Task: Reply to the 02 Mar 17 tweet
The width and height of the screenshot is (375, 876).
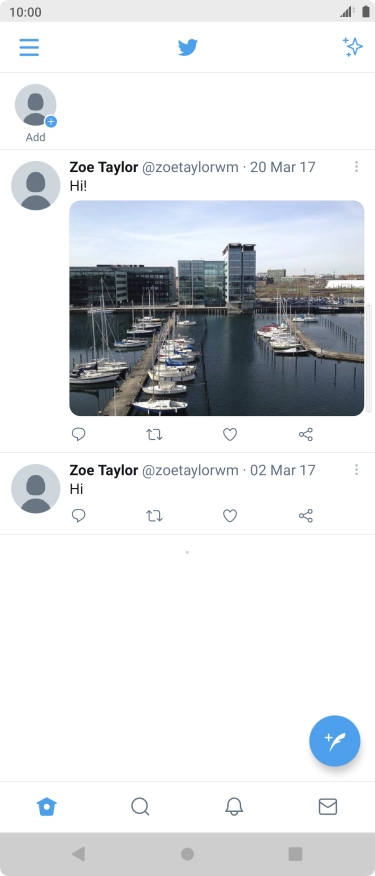Action: pyautogui.click(x=79, y=515)
